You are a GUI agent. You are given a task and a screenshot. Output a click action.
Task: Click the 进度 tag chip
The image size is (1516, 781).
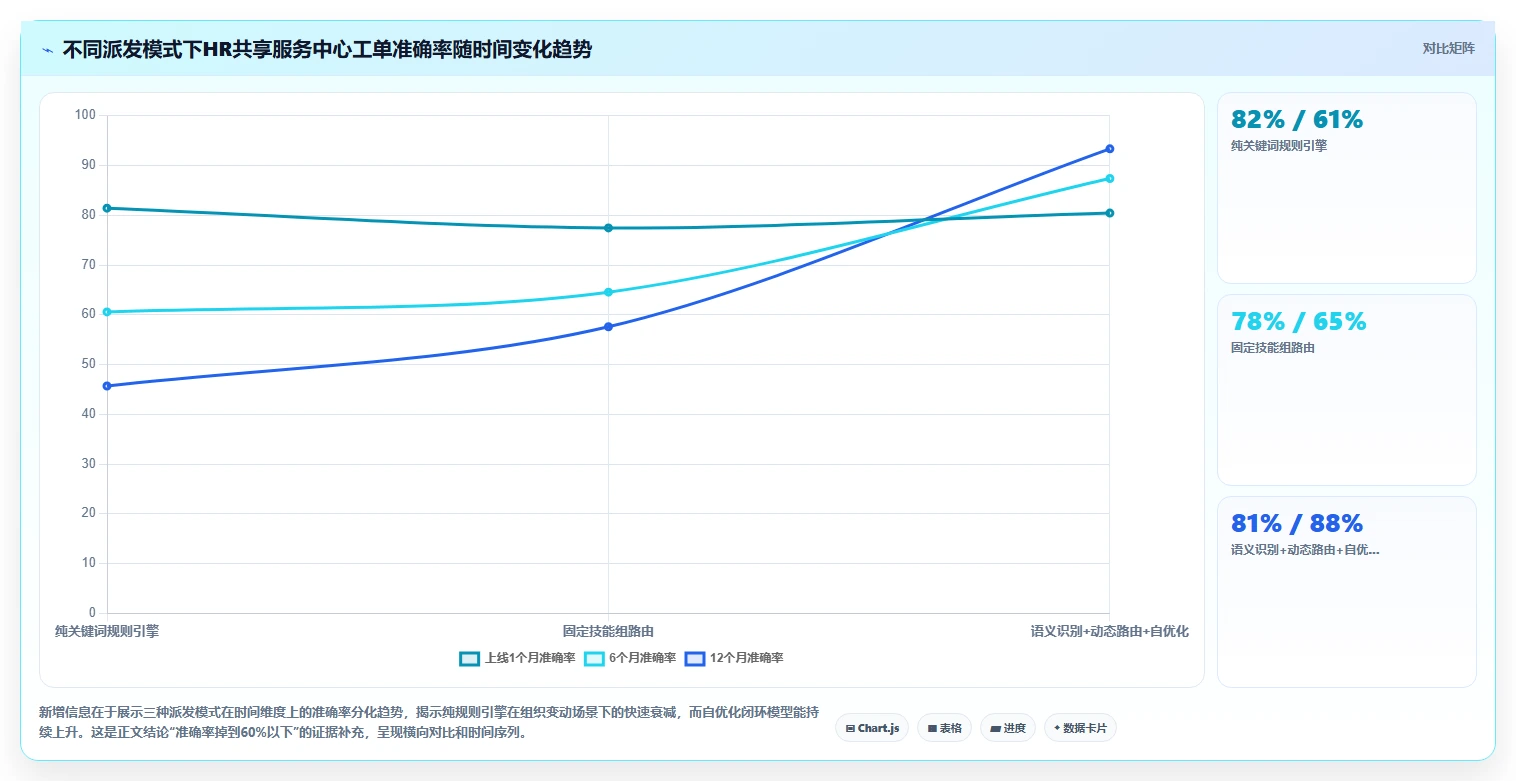(1008, 728)
